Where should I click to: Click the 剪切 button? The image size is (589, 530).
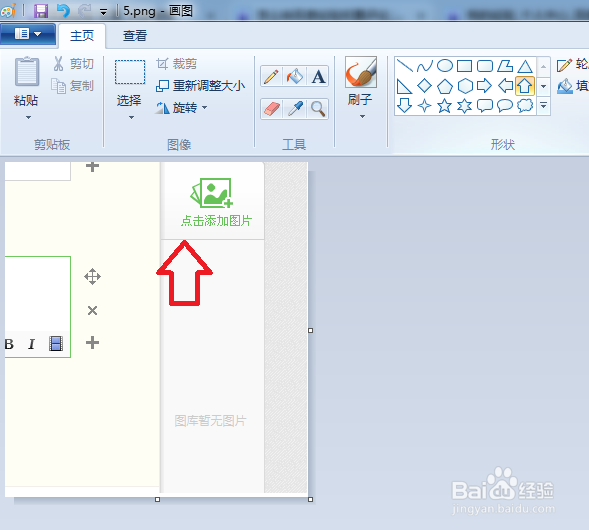tap(73, 63)
